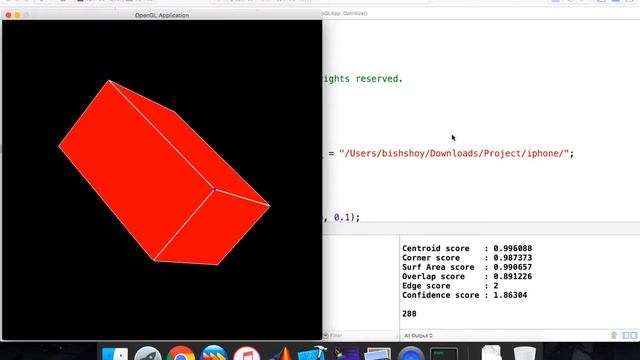Open the striped round icon beside Chrome
Viewport: 640px width, 360px height.
213,353
